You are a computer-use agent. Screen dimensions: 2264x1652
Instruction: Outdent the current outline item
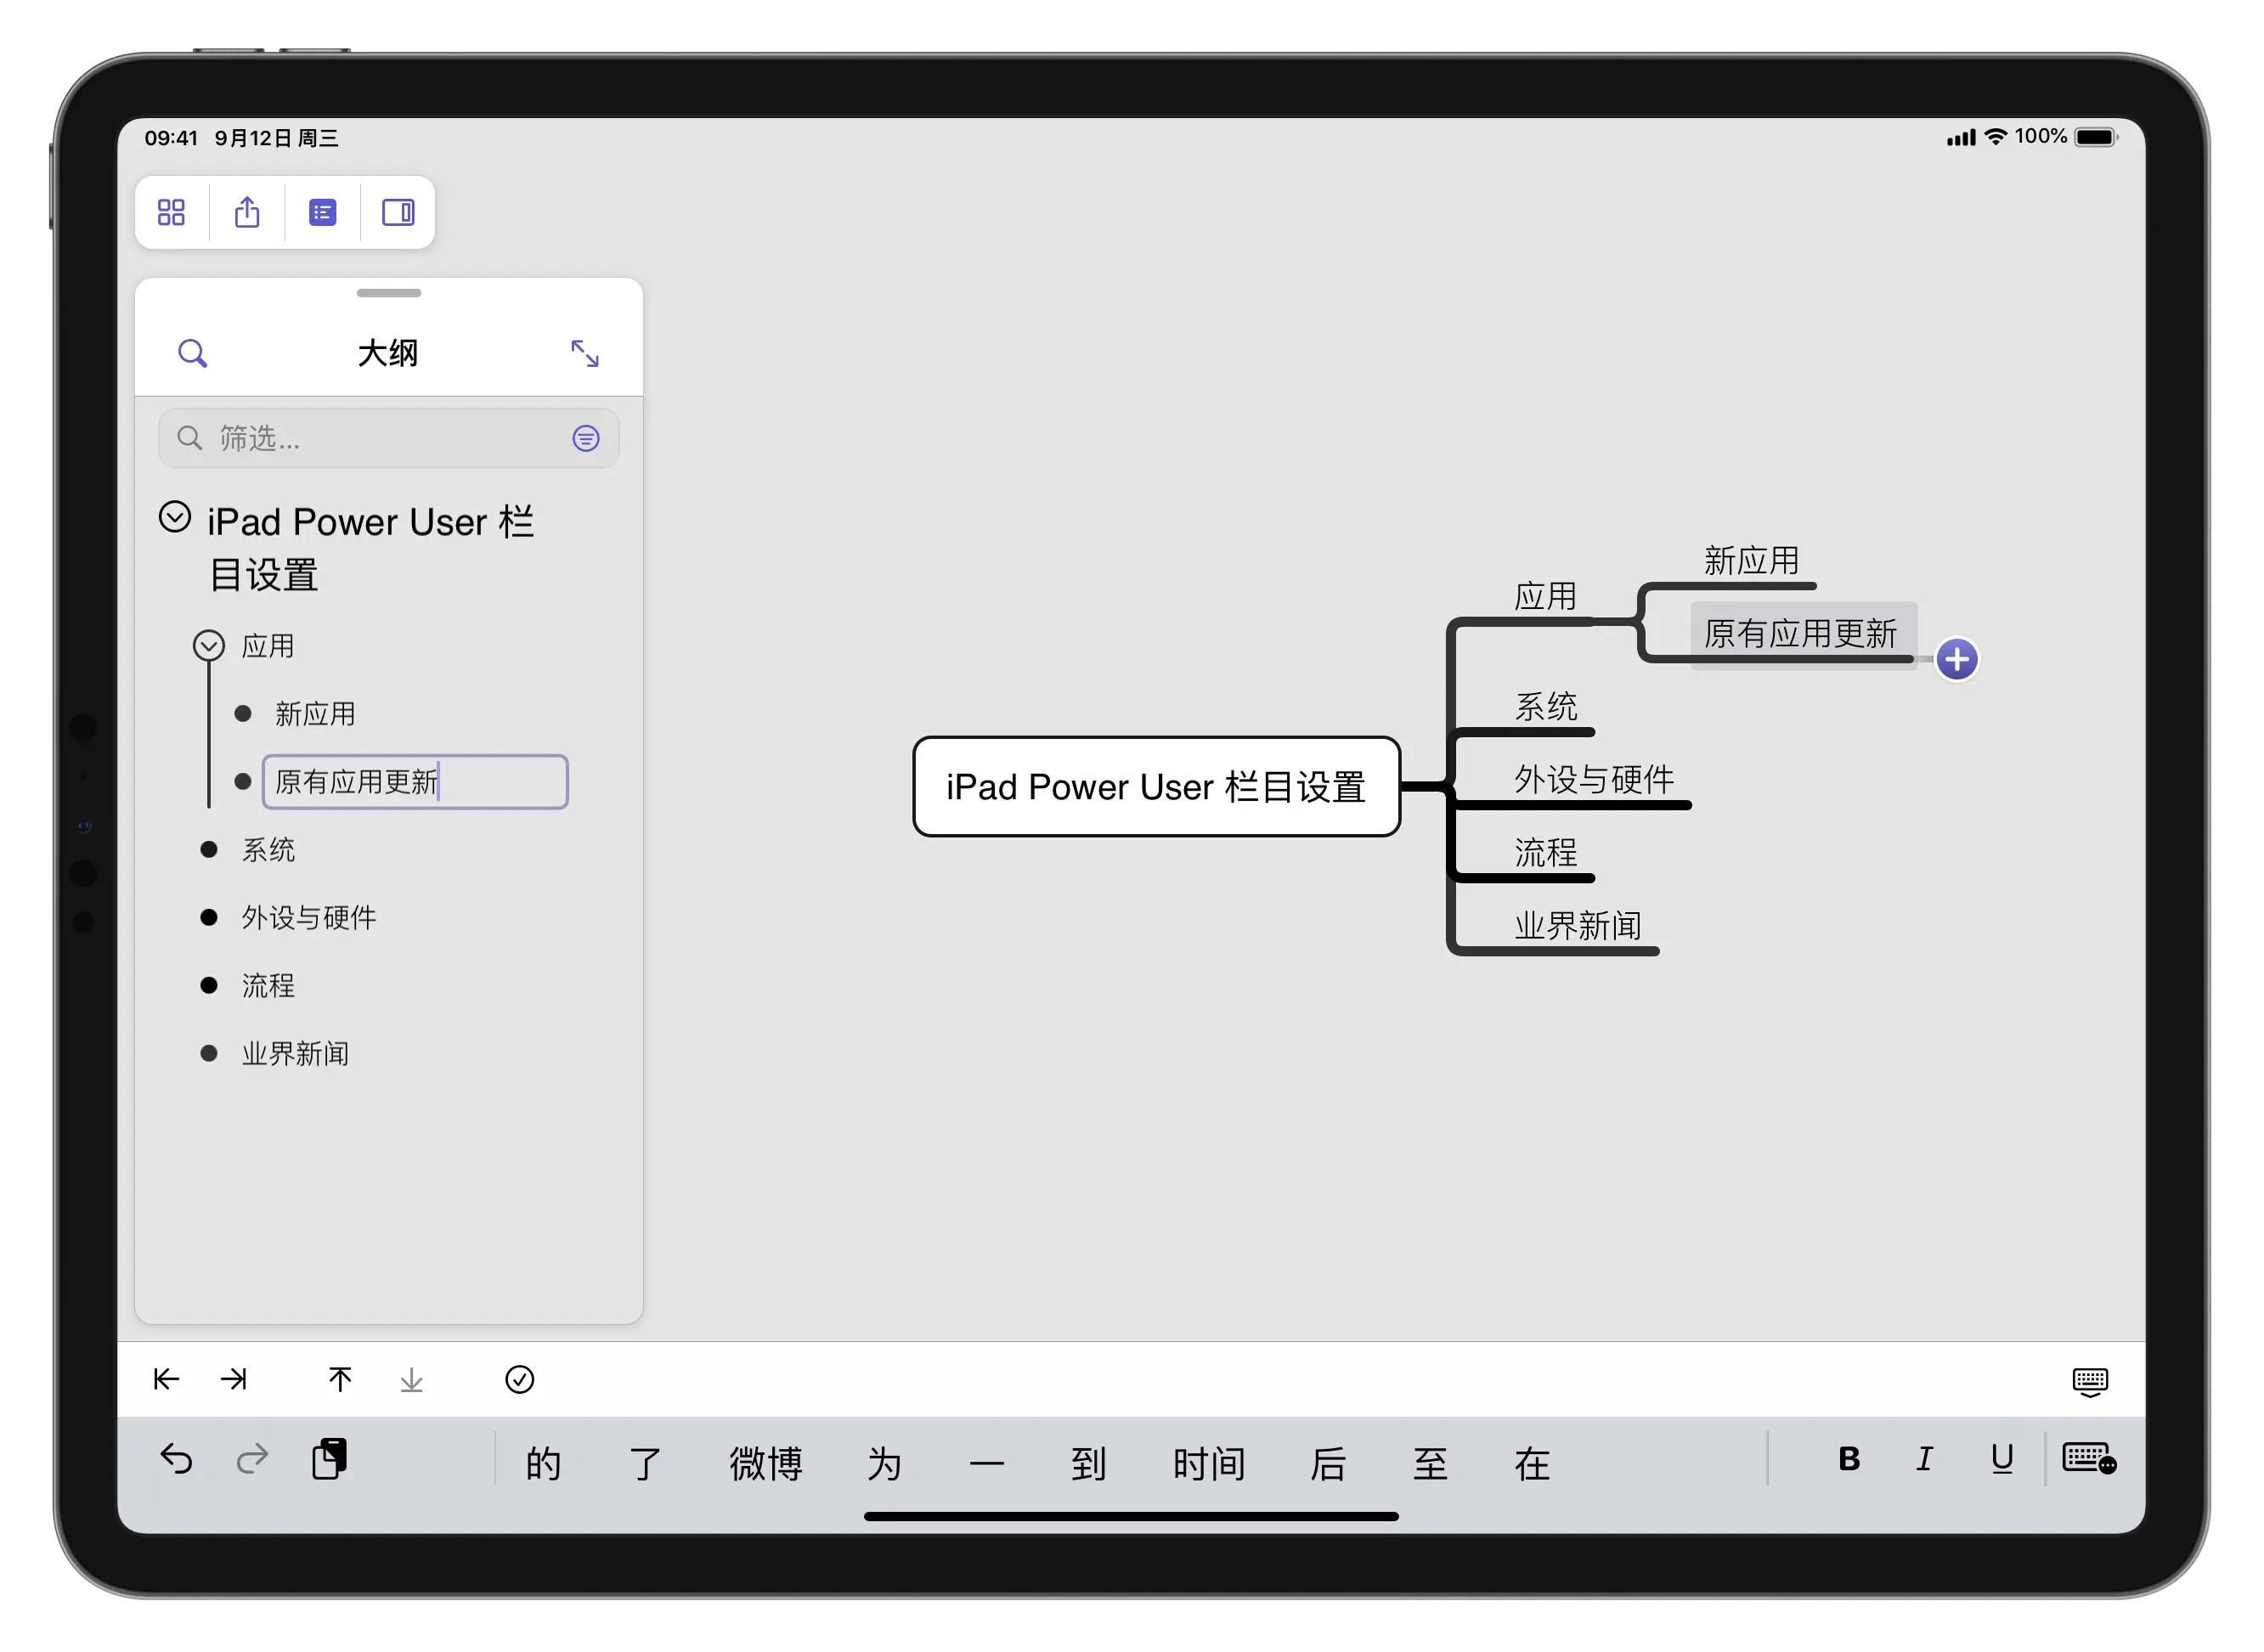tap(166, 1380)
